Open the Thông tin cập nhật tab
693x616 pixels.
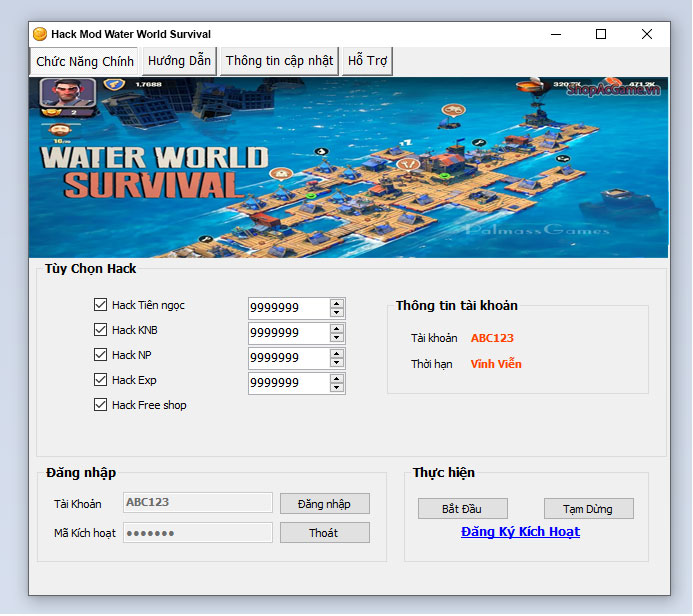(x=279, y=61)
